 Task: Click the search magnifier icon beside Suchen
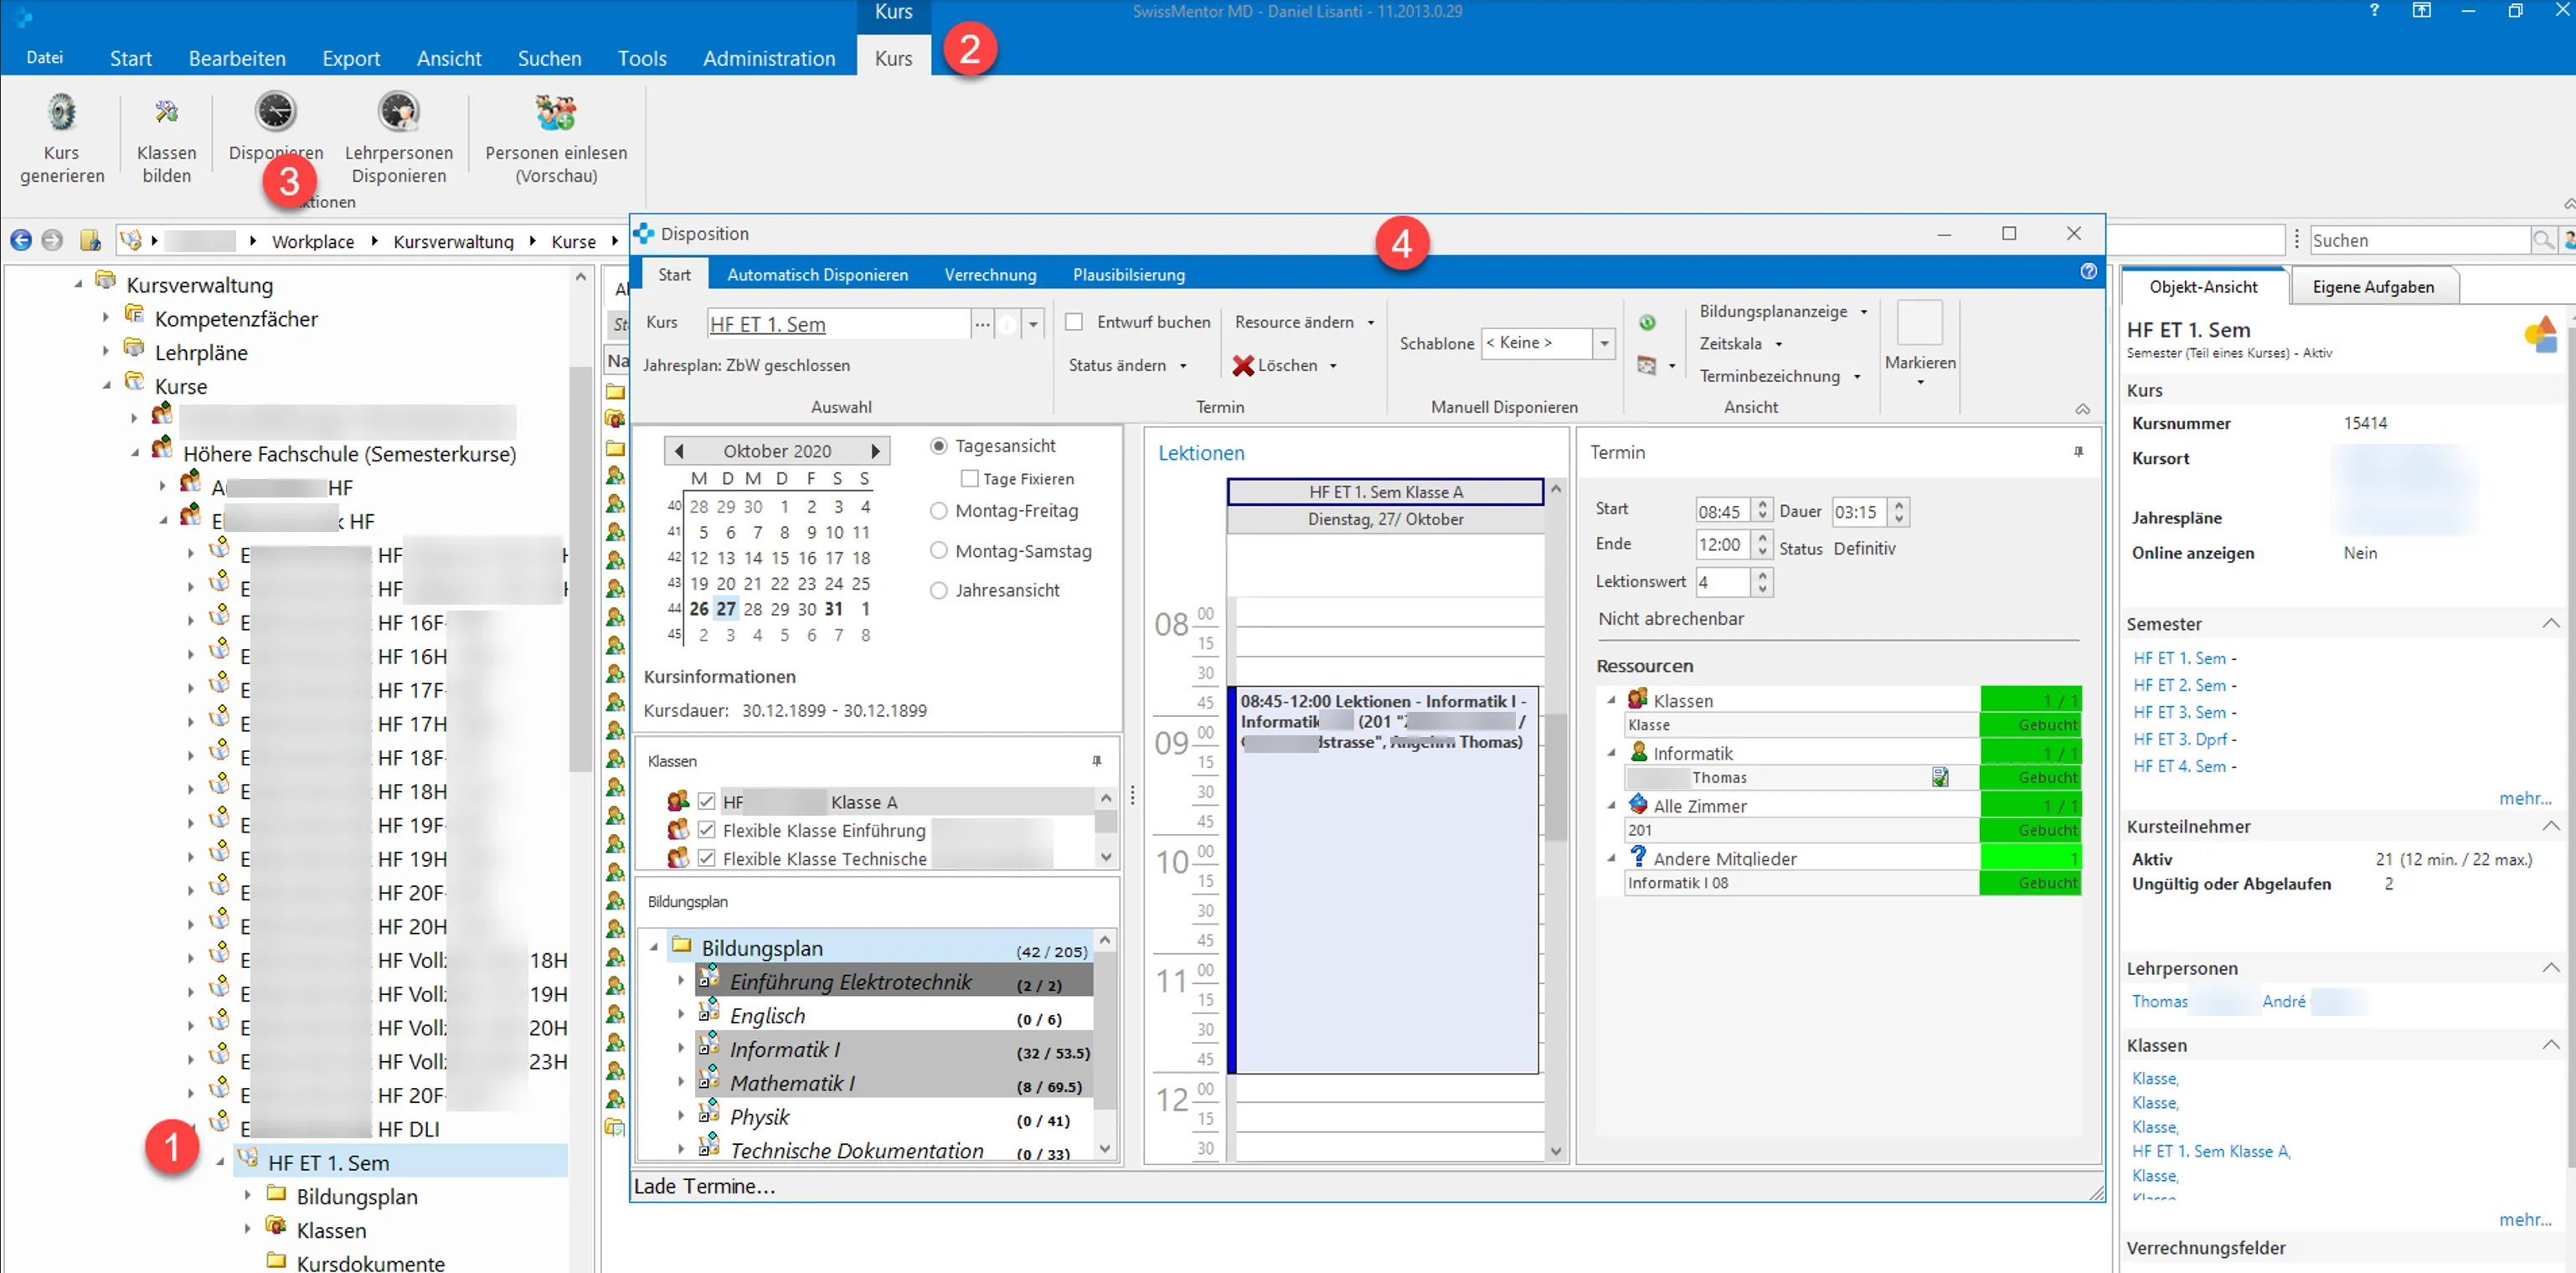point(2542,240)
